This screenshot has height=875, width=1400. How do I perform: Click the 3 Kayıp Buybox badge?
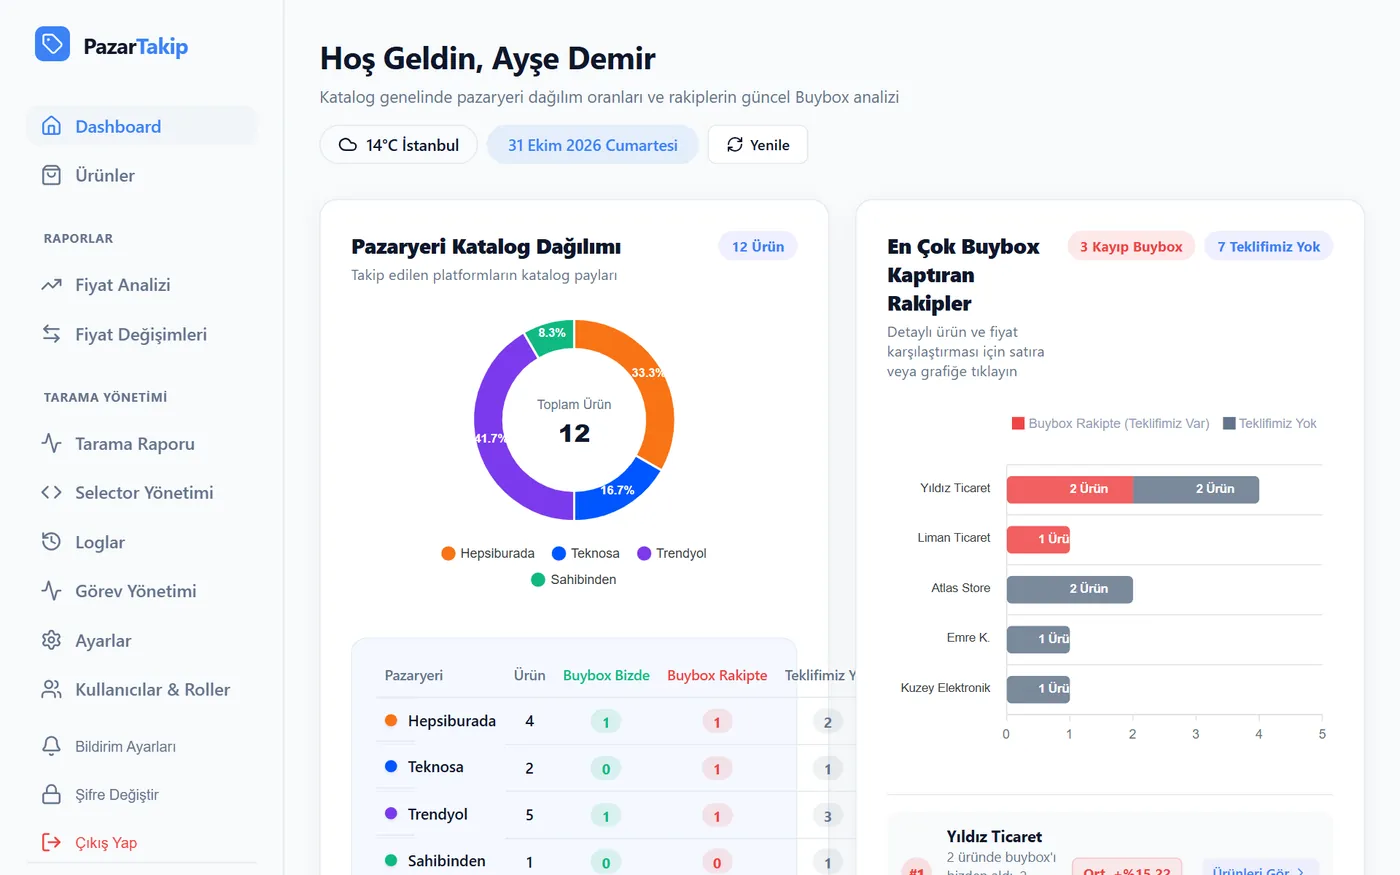(1131, 246)
